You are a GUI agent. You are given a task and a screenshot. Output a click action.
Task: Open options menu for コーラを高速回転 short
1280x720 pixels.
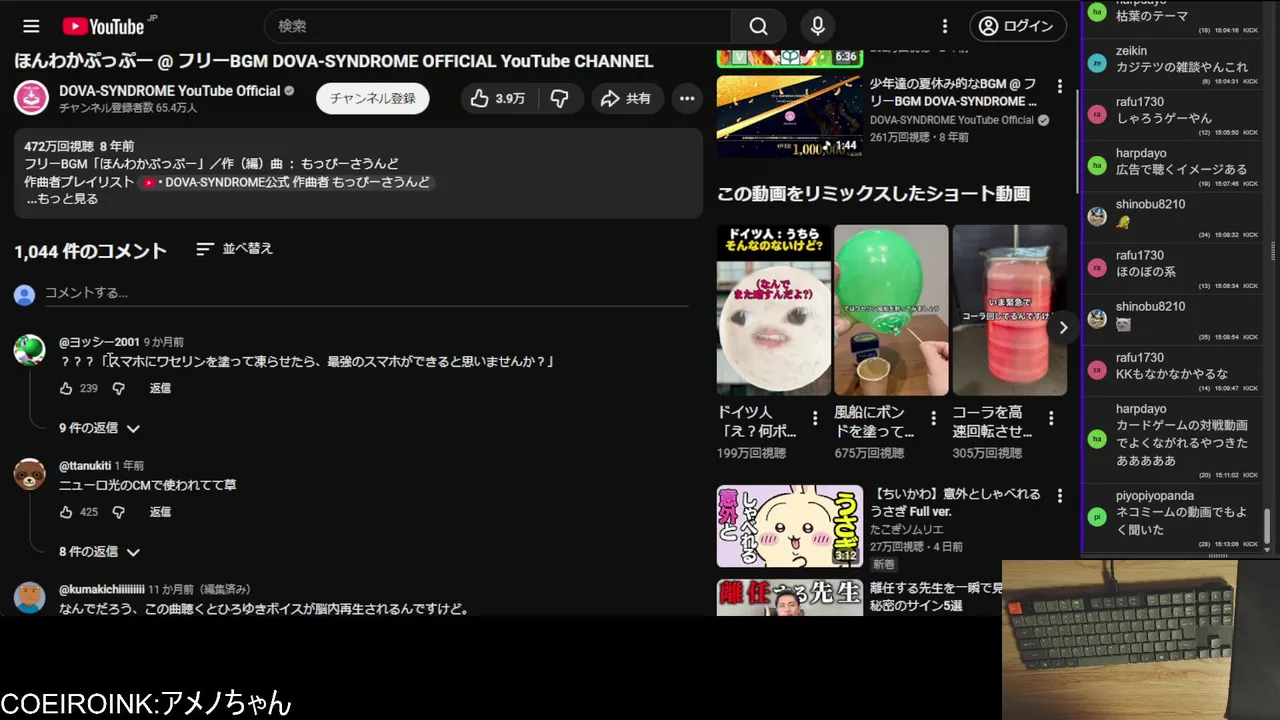(1051, 418)
